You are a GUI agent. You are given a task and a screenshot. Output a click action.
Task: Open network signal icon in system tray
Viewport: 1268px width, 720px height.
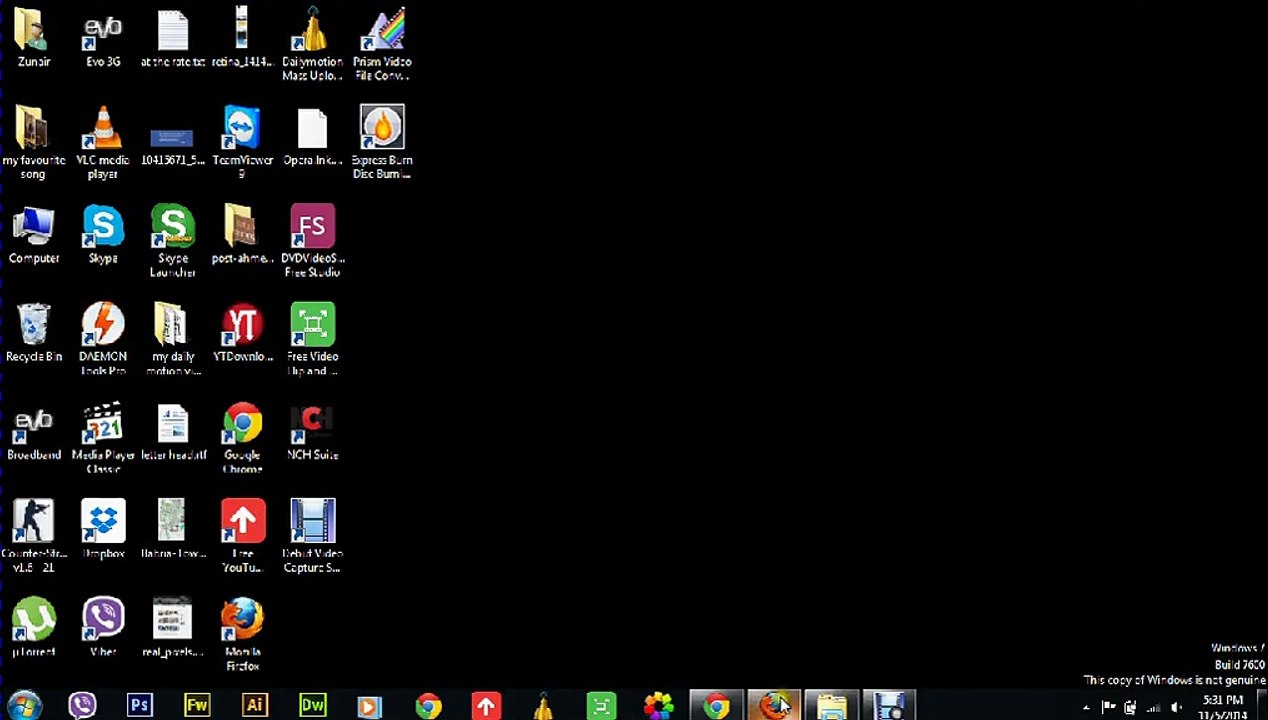(1154, 708)
